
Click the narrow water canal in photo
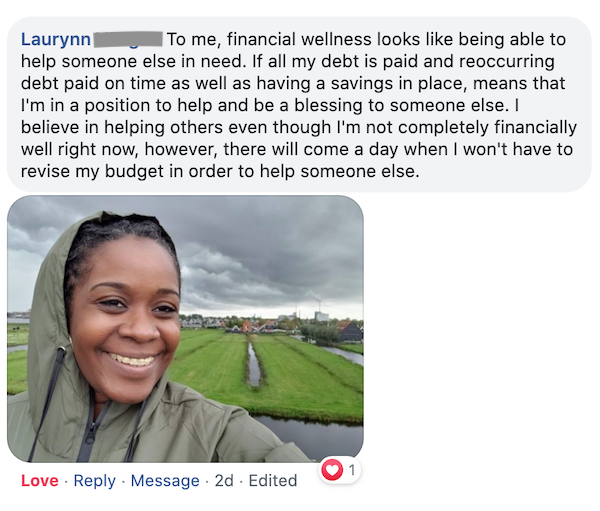pyautogui.click(x=254, y=364)
